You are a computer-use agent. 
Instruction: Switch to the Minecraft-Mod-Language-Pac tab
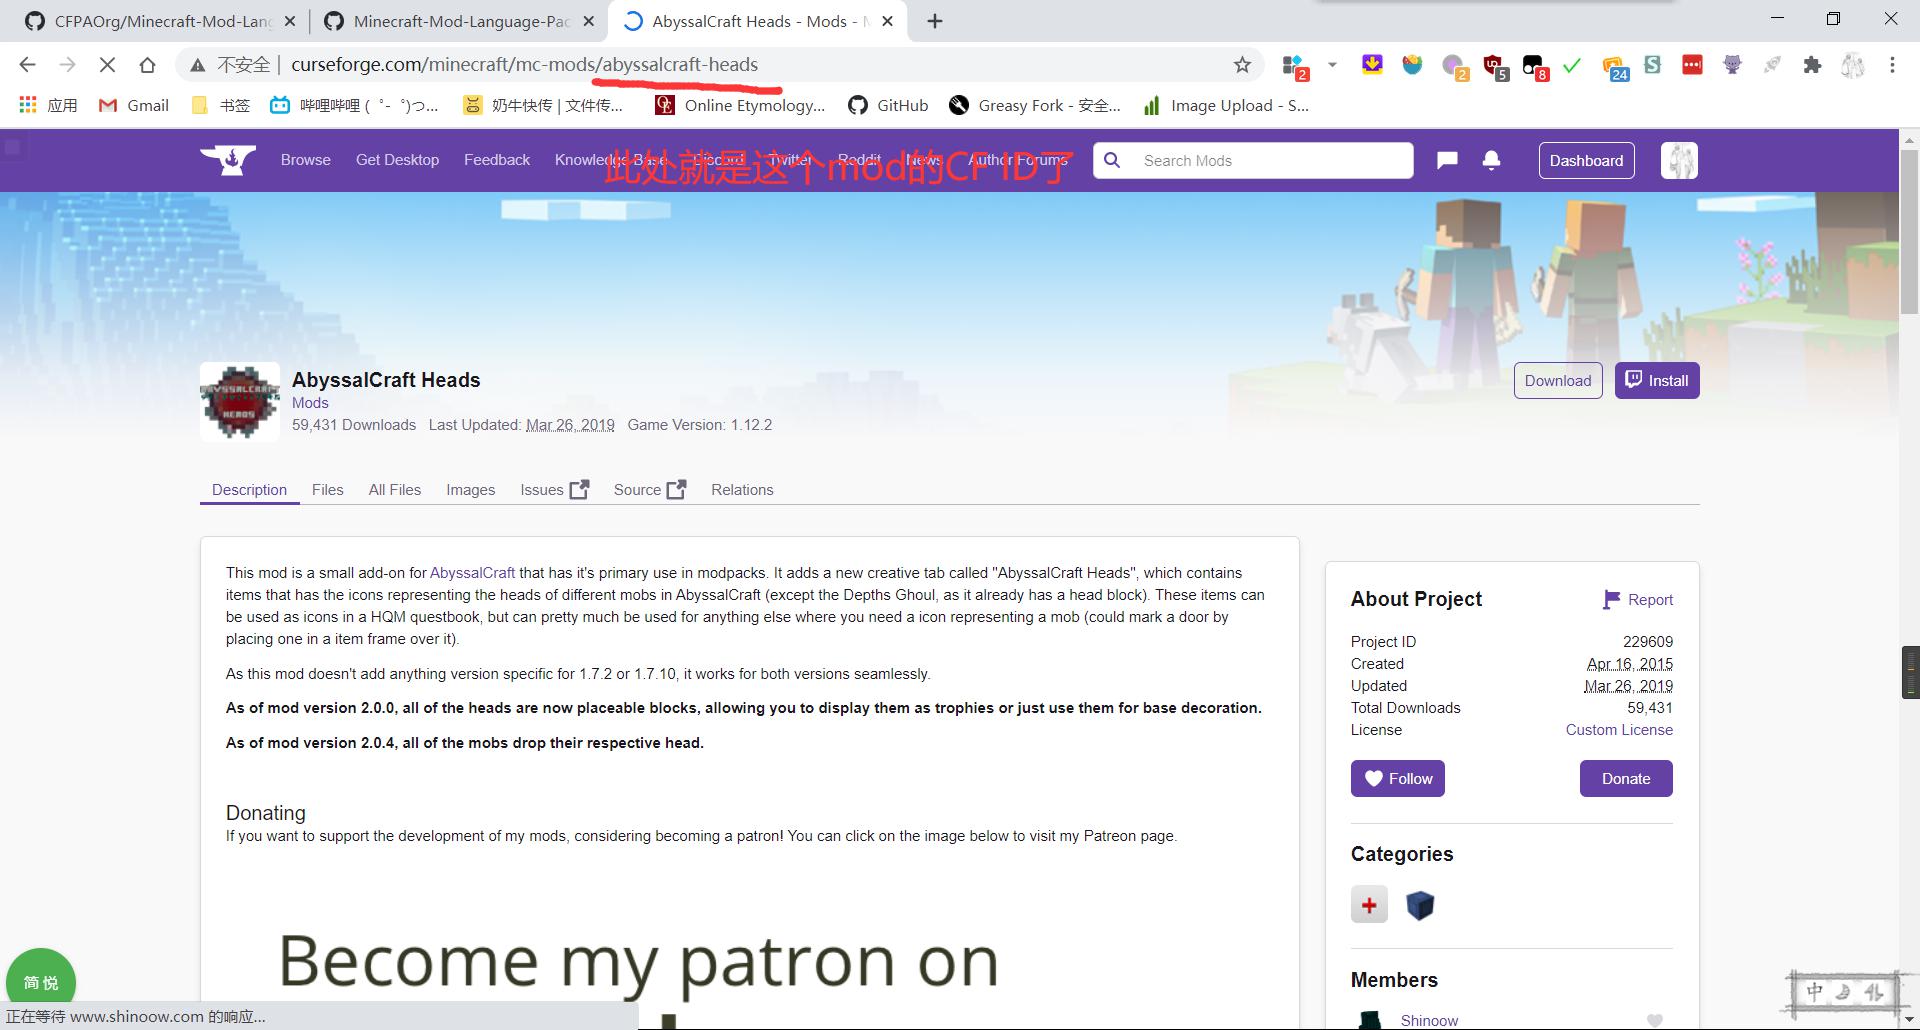click(x=458, y=21)
